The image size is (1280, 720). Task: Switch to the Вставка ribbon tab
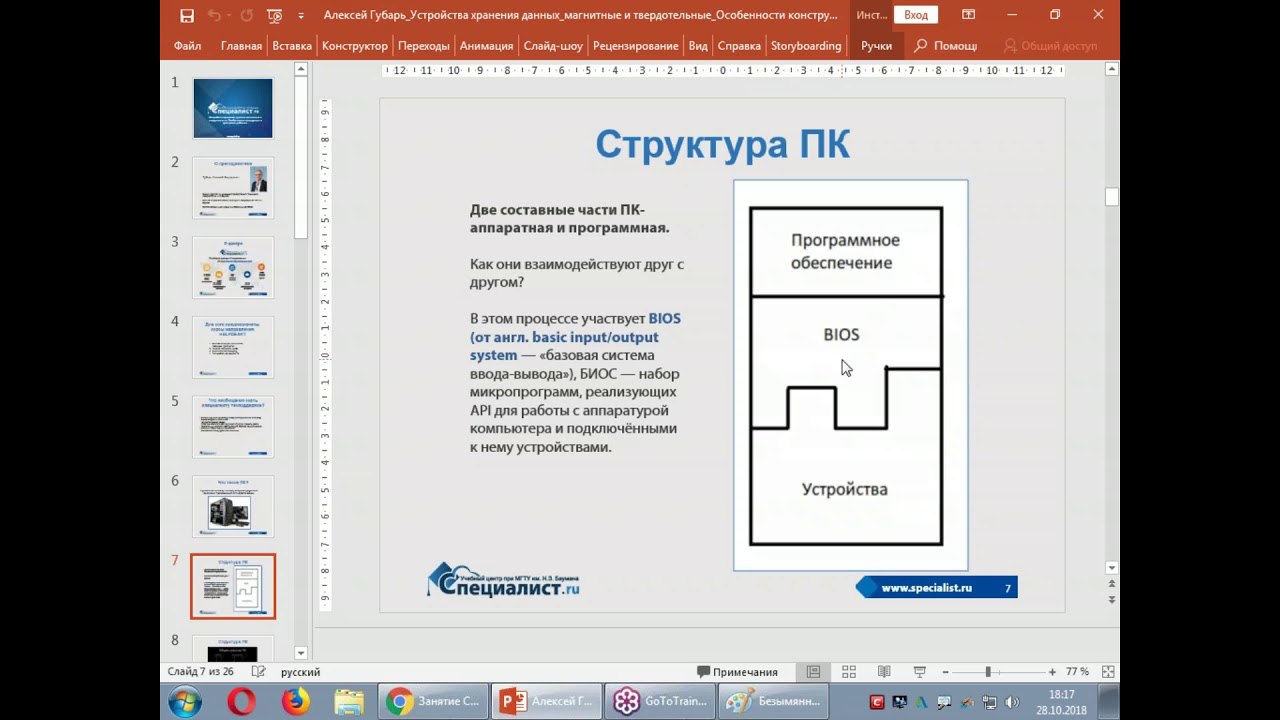292,46
